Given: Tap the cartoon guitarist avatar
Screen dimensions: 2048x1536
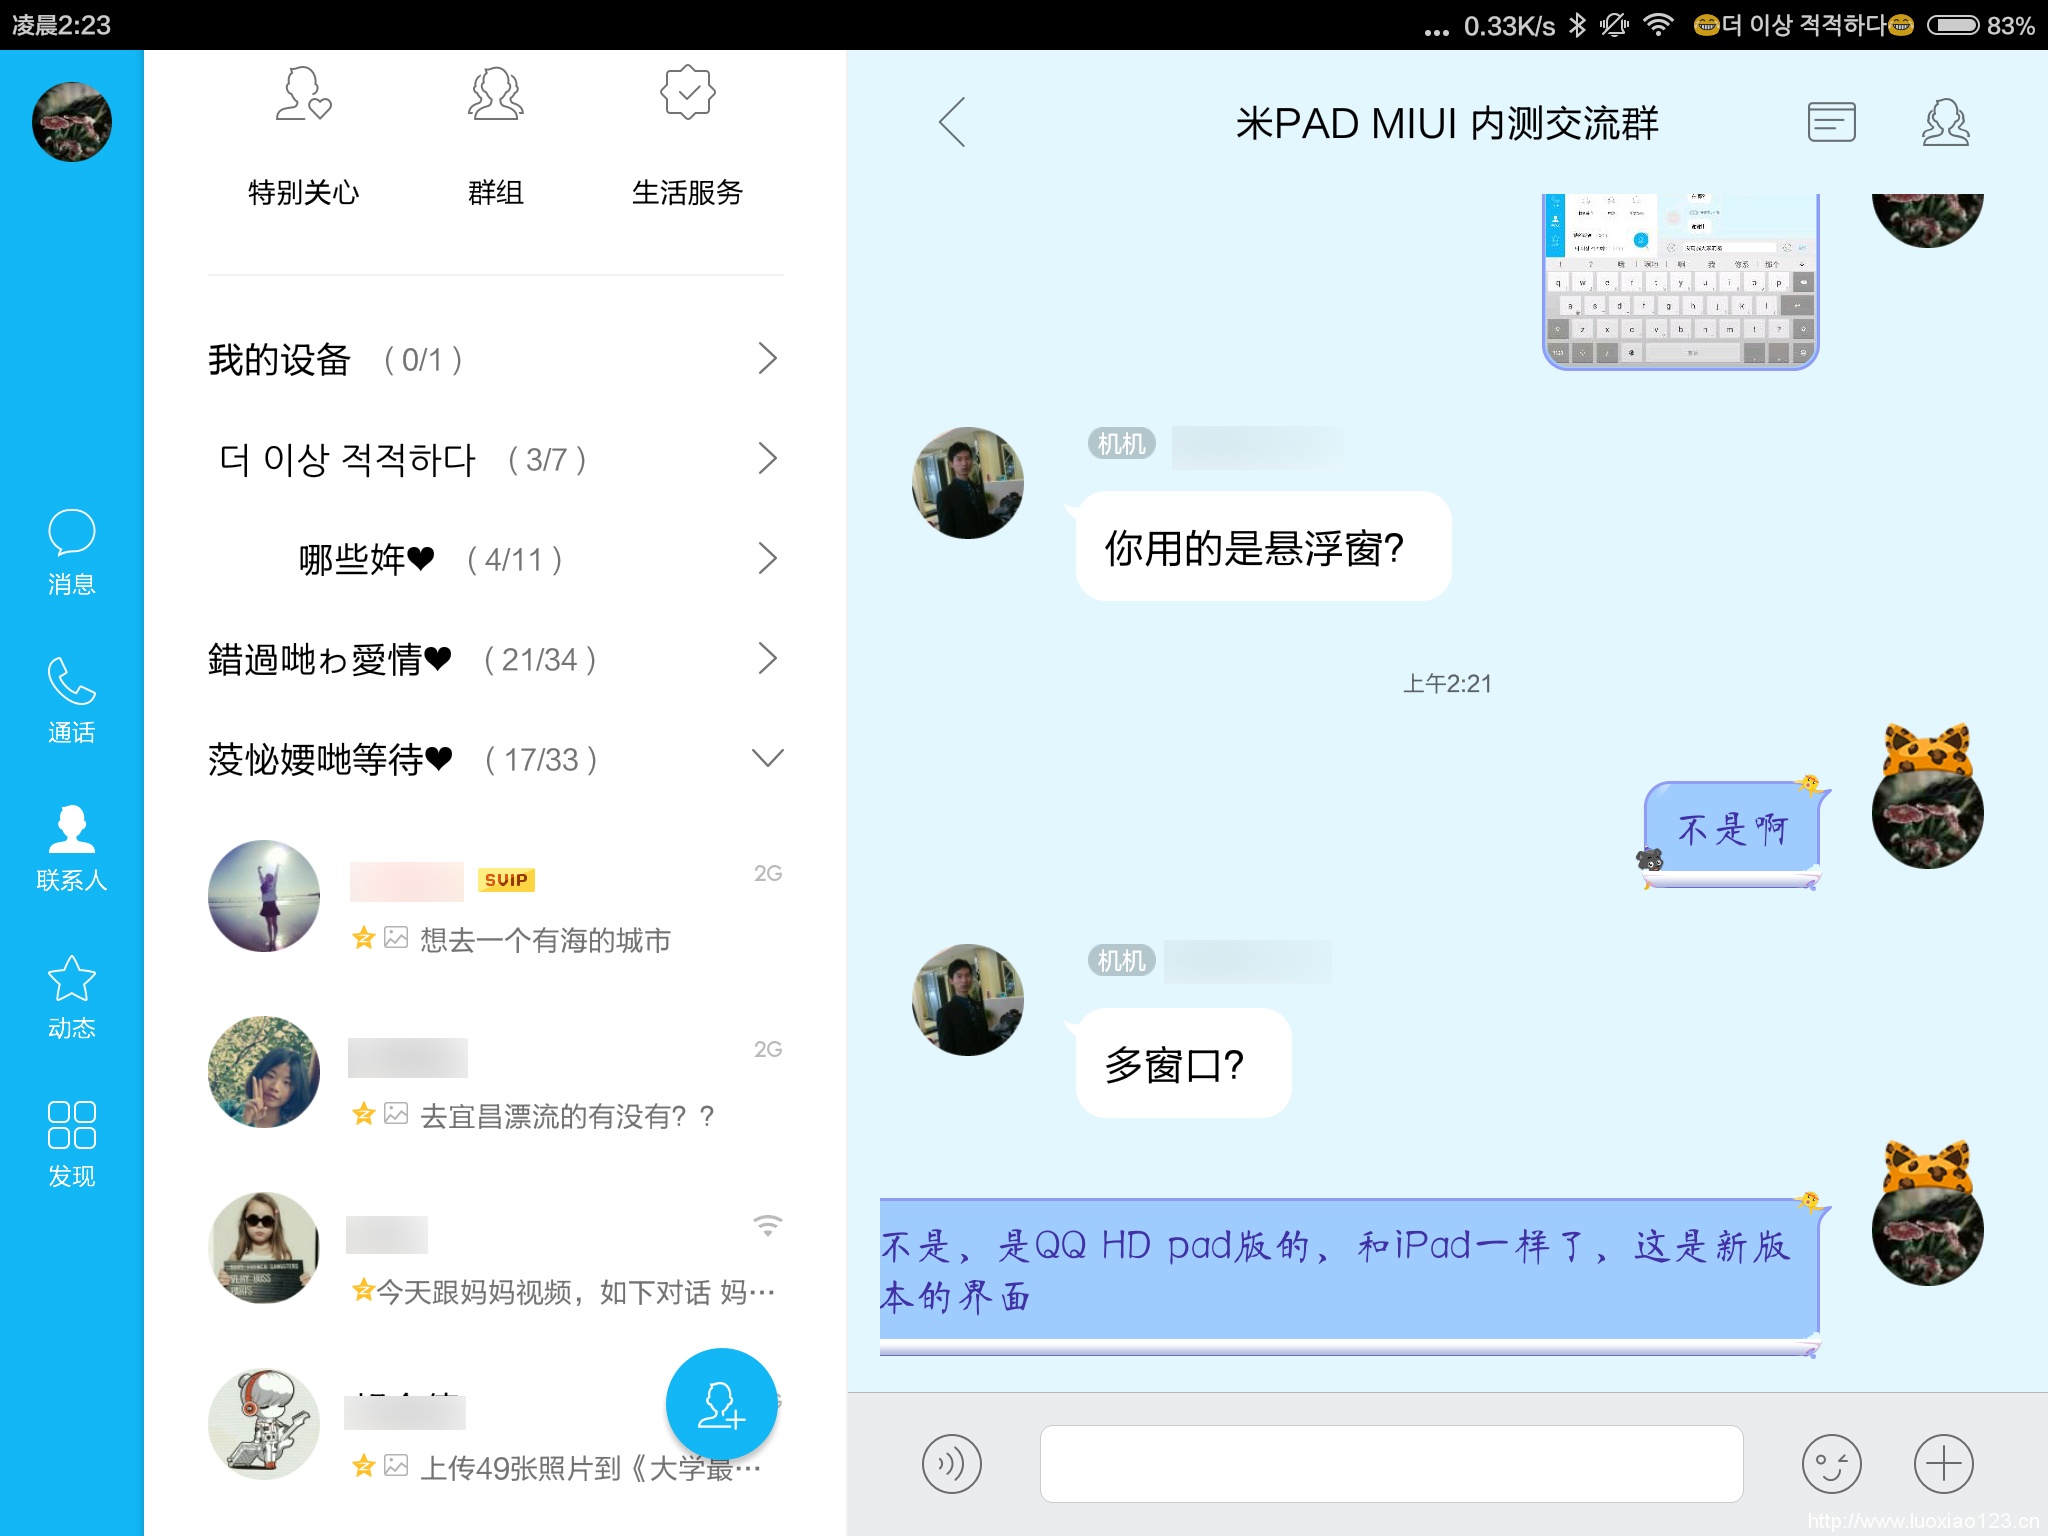Looking at the screenshot, I should point(264,1424).
